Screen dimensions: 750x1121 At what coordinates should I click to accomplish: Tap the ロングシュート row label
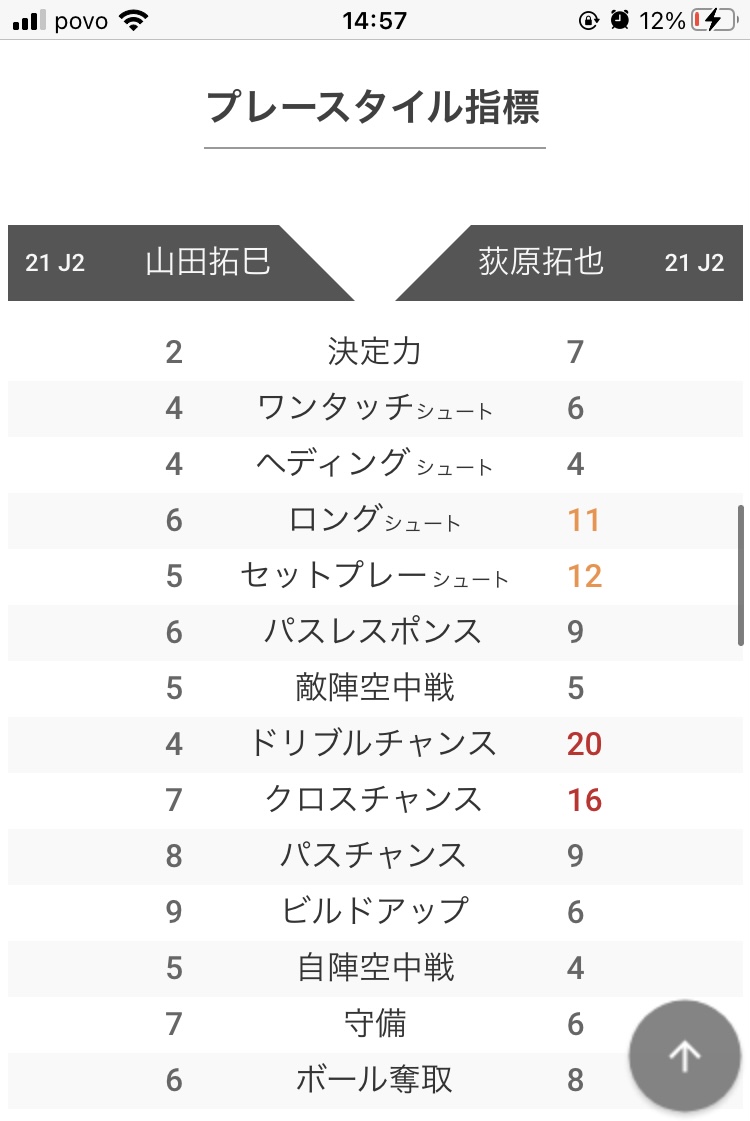tap(374, 520)
